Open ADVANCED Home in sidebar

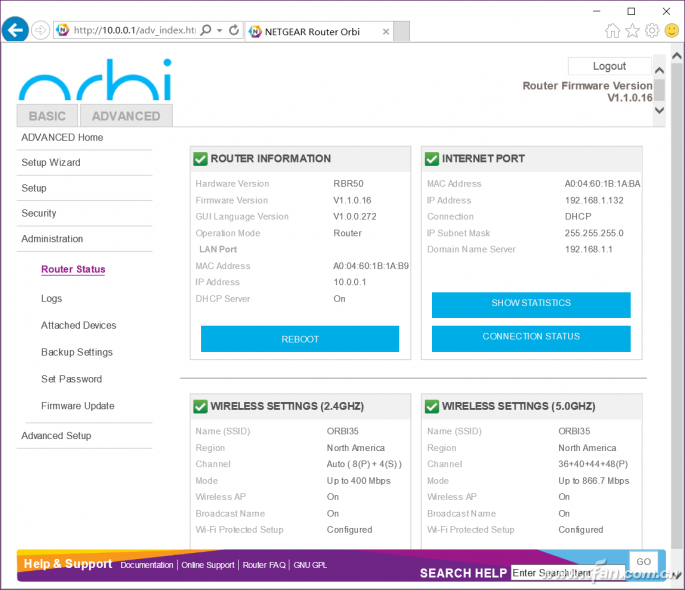coord(62,138)
